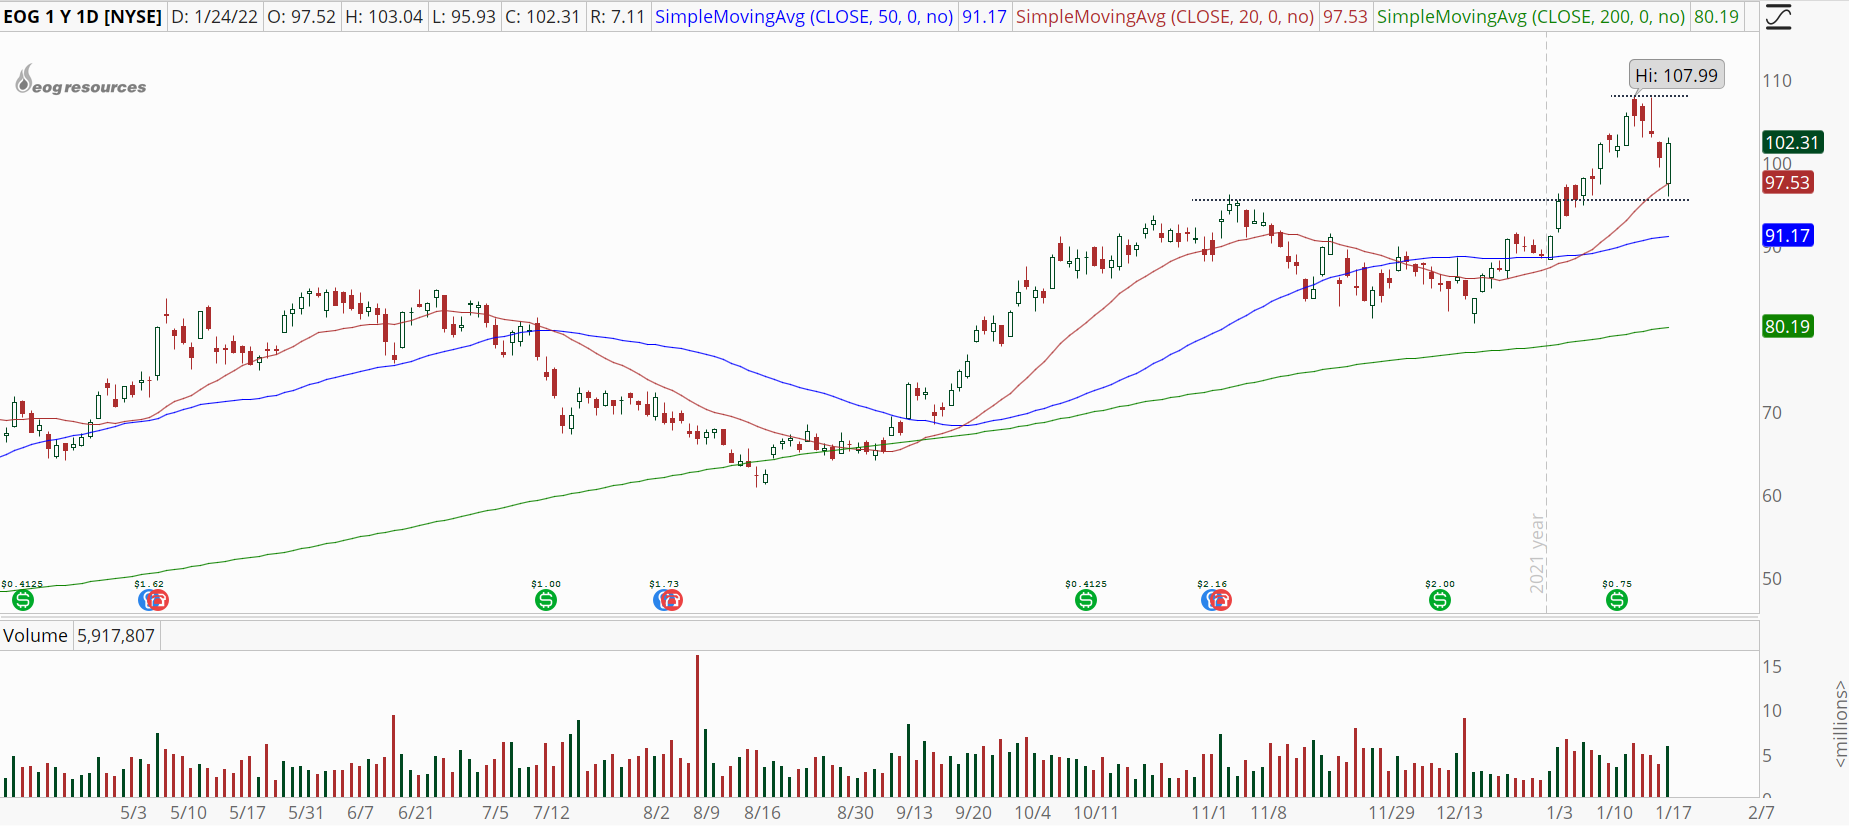The image size is (1849, 826).
Task: Click the EOG 1 Y 1D [NYSE] symbol label
Action: 83,17
